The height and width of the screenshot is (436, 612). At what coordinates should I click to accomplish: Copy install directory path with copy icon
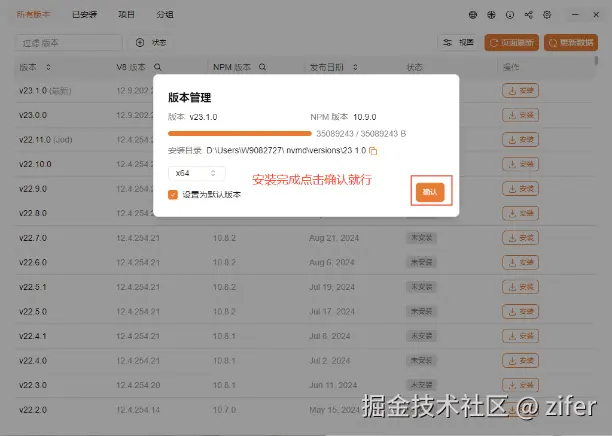click(x=373, y=151)
